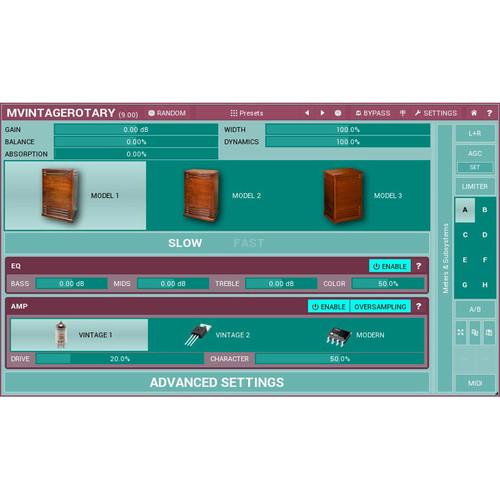This screenshot has height=500, width=500.
Task: Click the CHARACTER slider
Action: pyautogui.click(x=340, y=359)
